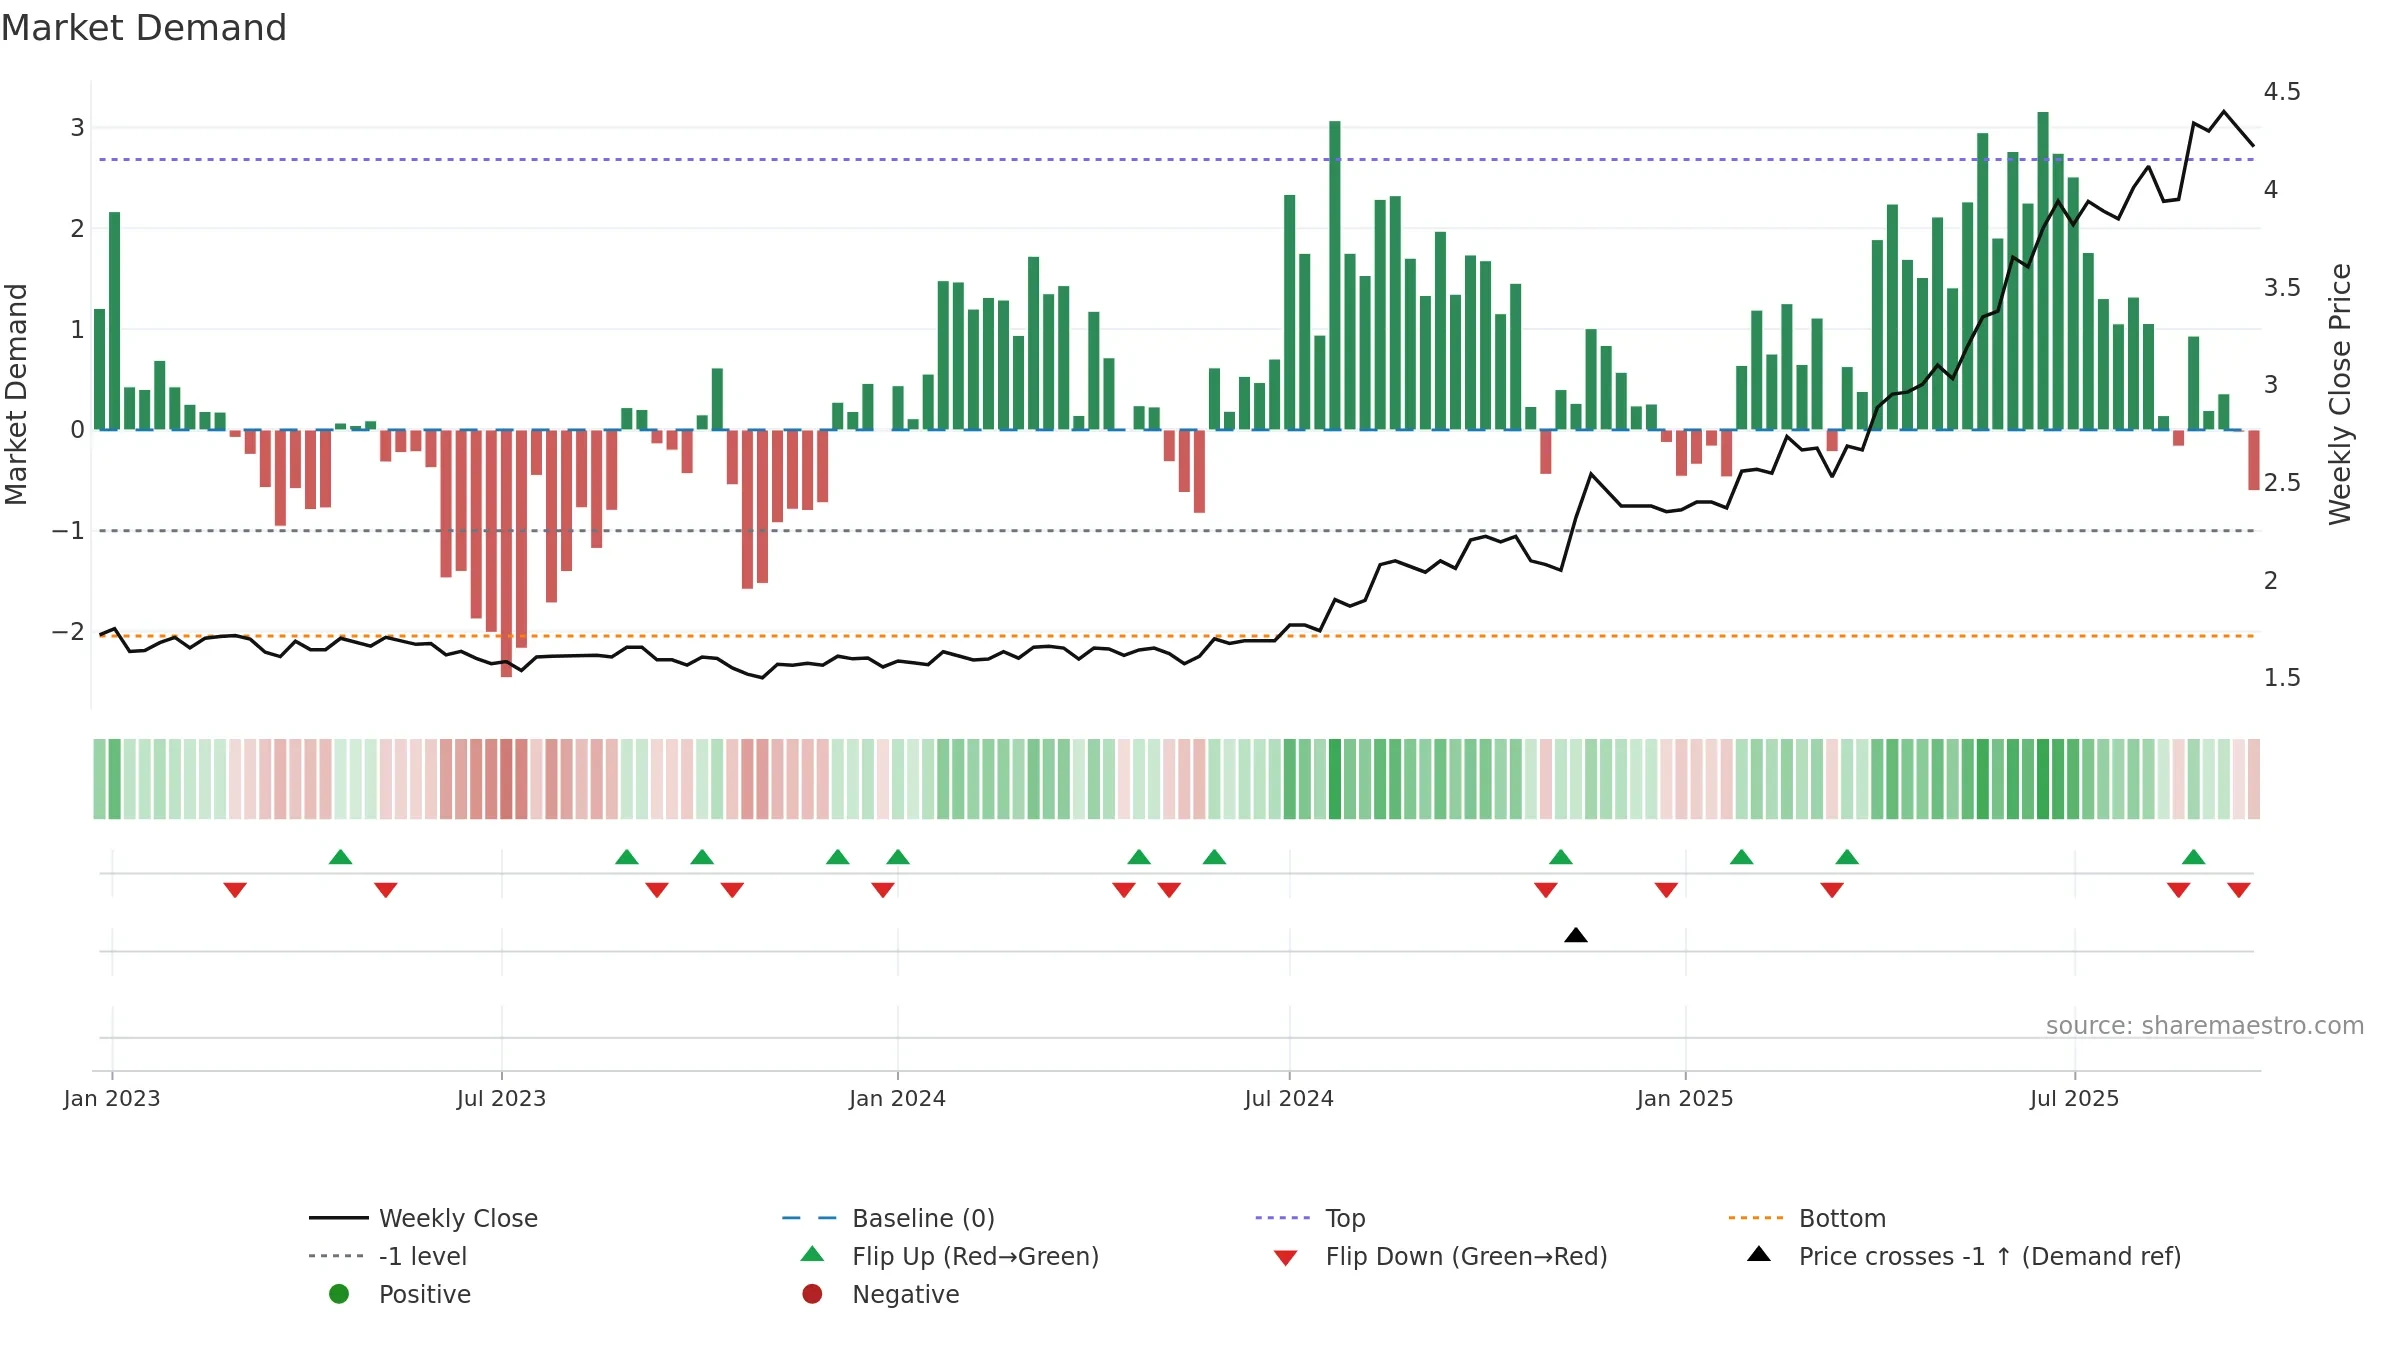Click the Jul 2024 axis label
This screenshot has height=1350, width=2400.
1289,1098
